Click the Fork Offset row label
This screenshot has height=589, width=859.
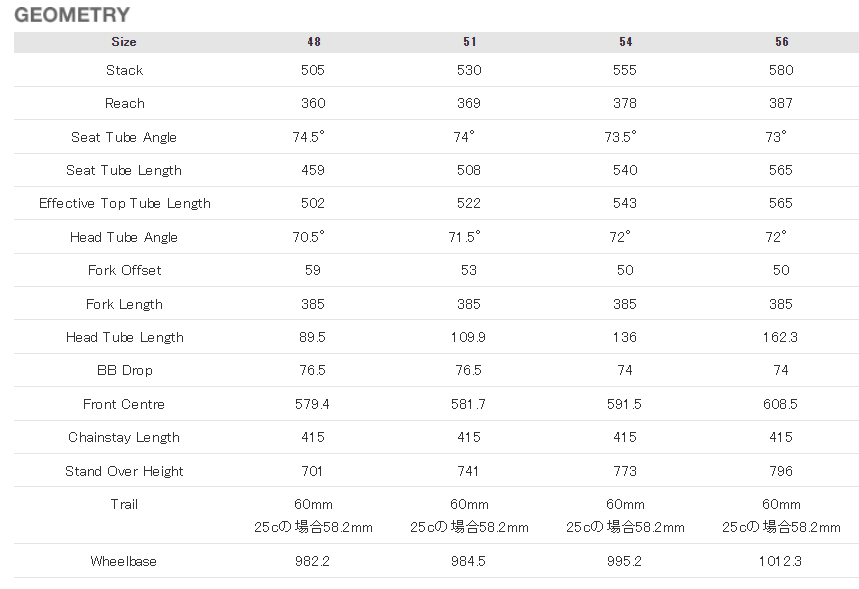[124, 270]
